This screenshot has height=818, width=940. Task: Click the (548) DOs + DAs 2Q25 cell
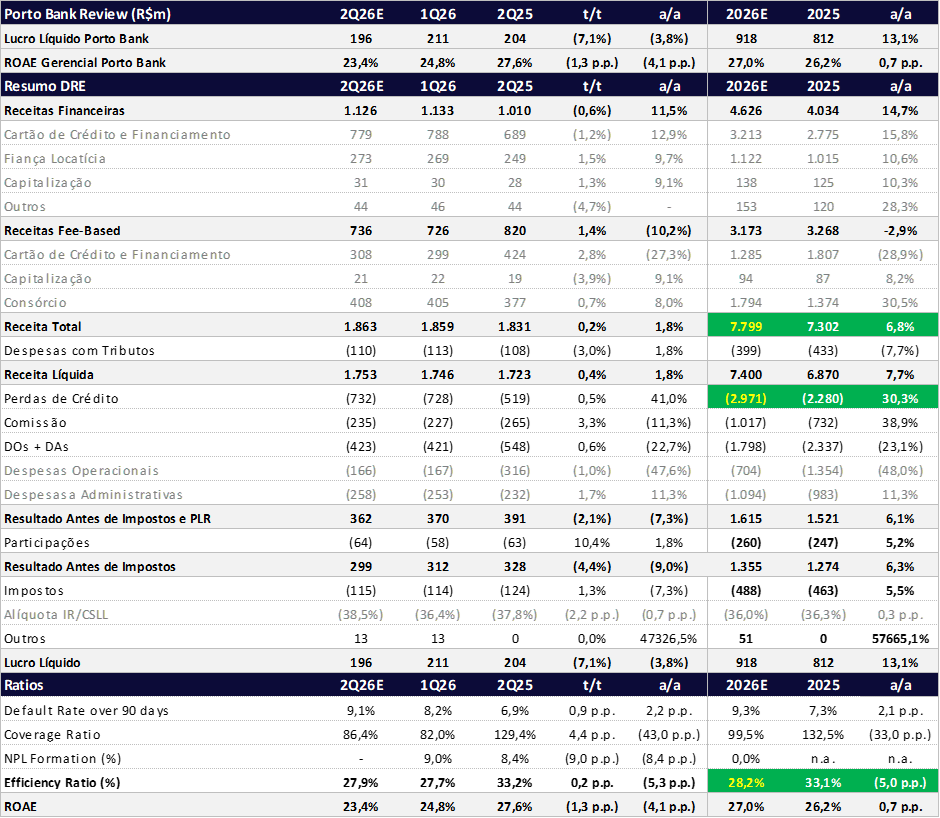[514, 446]
